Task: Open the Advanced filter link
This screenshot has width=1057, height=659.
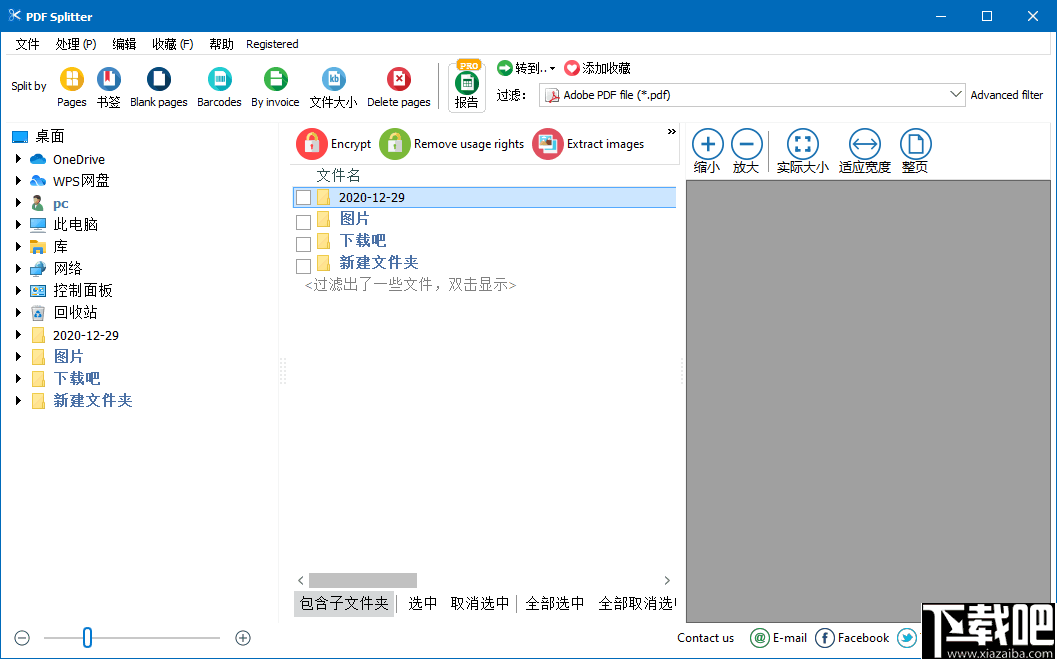Action: point(1006,94)
